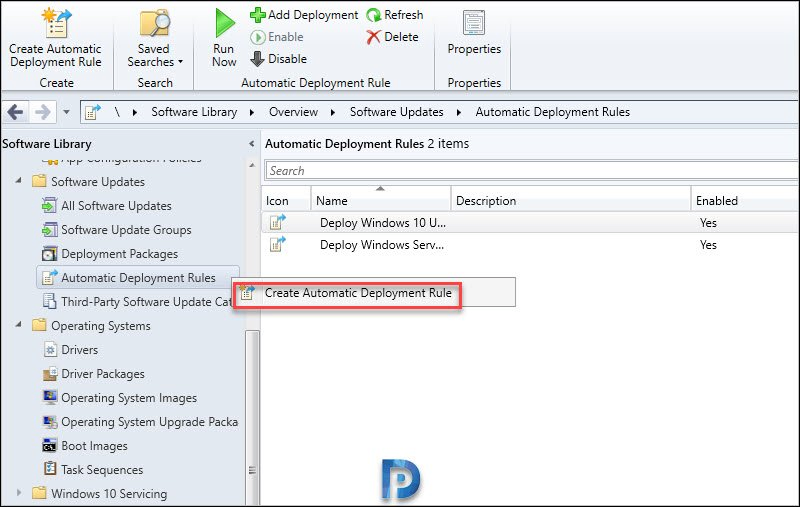Screen dimensions: 800x507
Task: Select the Operating Systems folder node
Action: (101, 325)
